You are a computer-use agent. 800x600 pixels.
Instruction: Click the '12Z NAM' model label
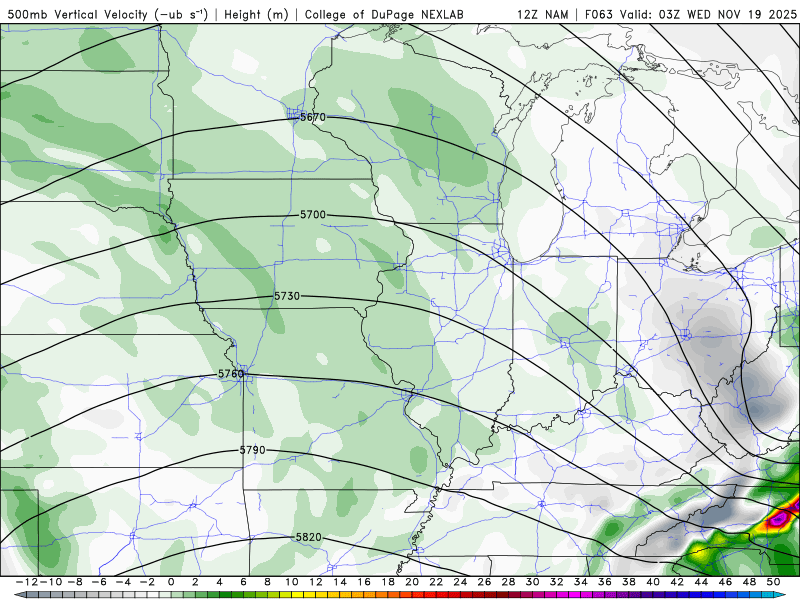click(543, 14)
